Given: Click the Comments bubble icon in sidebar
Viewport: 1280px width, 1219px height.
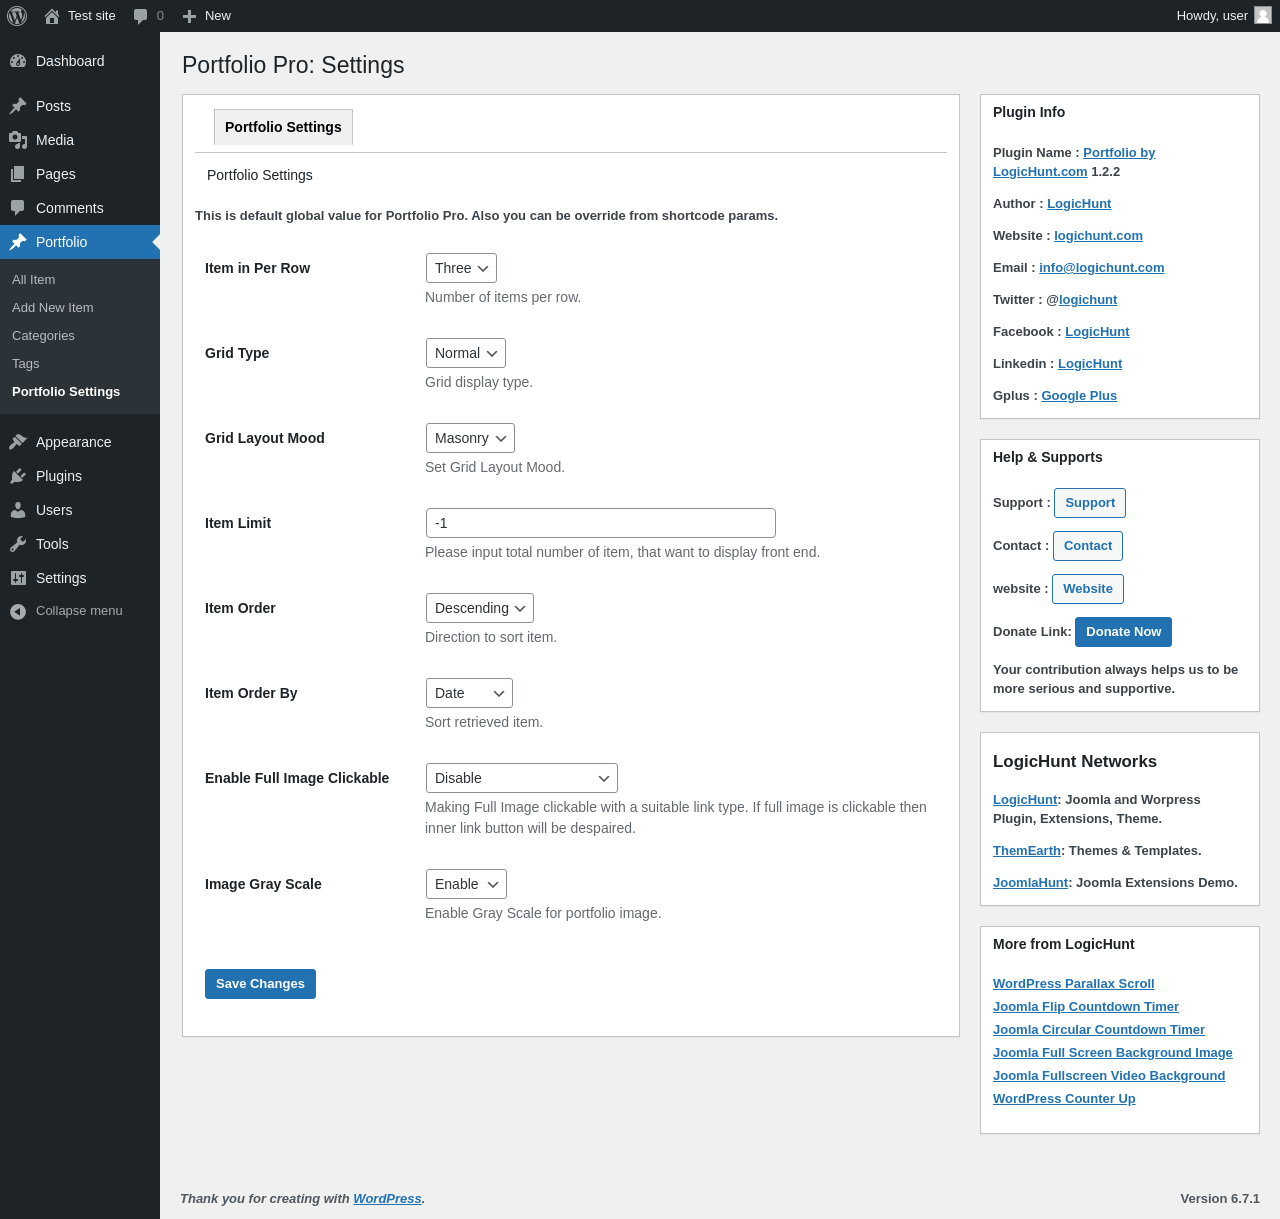Looking at the screenshot, I should [x=18, y=208].
